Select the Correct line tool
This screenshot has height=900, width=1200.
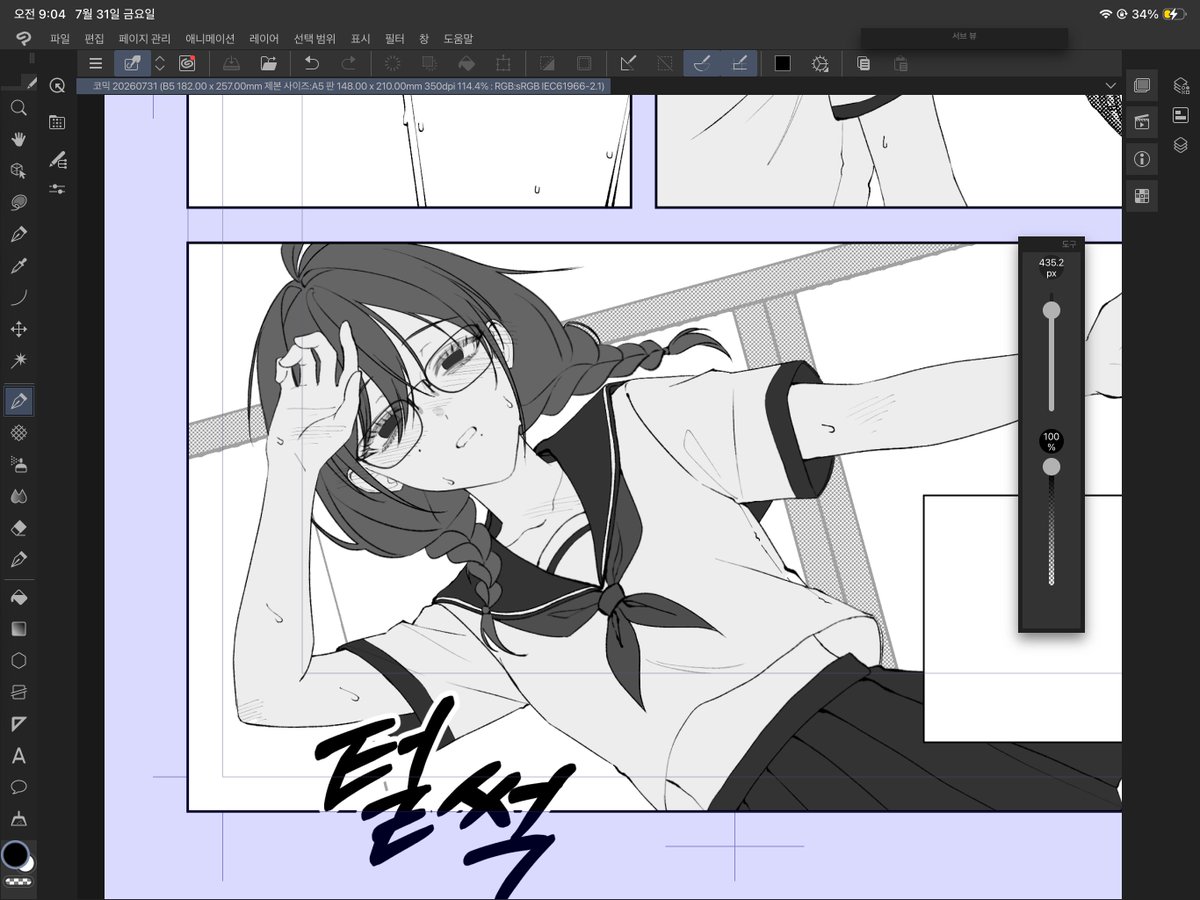coord(18,819)
